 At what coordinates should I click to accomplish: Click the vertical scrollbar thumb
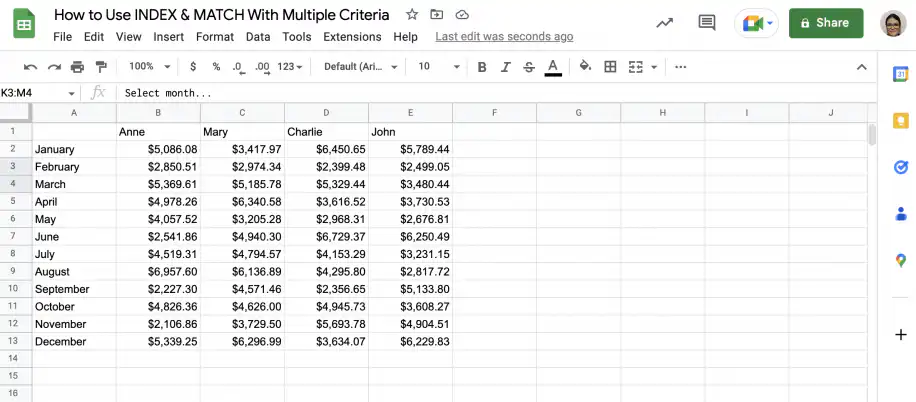872,134
